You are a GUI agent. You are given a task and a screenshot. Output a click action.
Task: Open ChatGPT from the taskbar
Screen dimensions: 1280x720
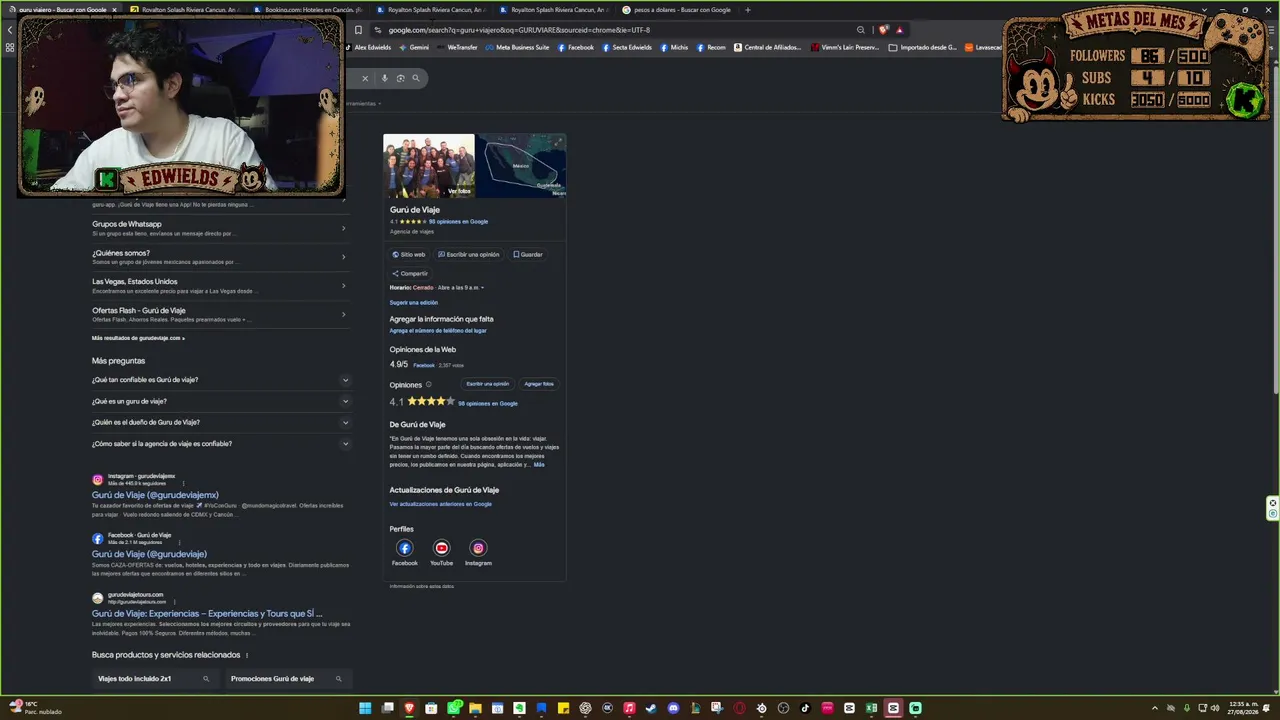tap(585, 708)
